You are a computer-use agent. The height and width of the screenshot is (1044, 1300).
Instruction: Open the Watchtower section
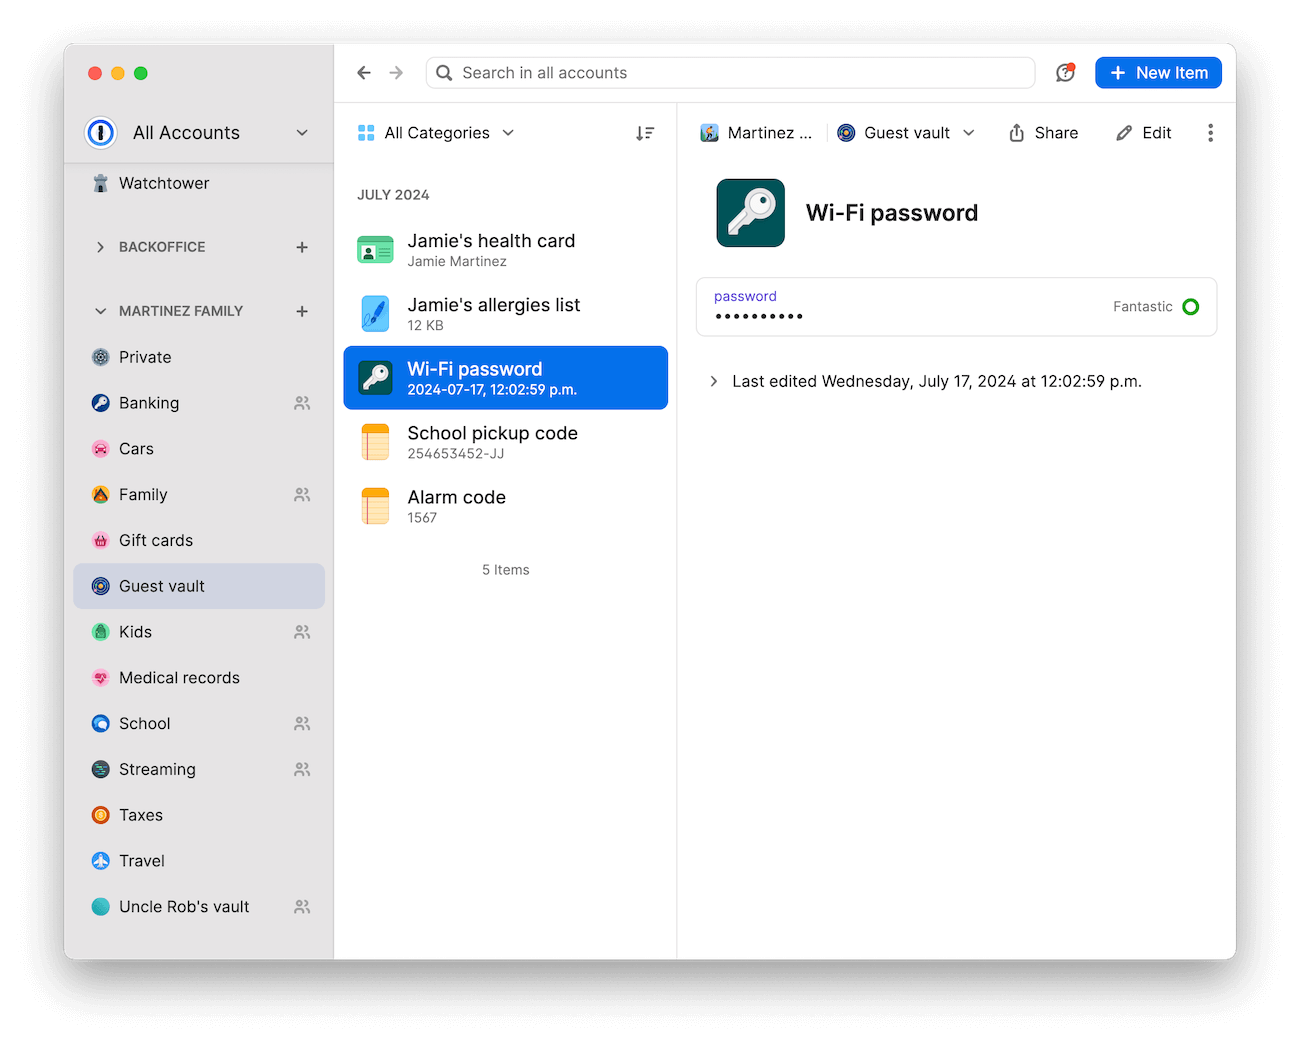click(x=164, y=183)
